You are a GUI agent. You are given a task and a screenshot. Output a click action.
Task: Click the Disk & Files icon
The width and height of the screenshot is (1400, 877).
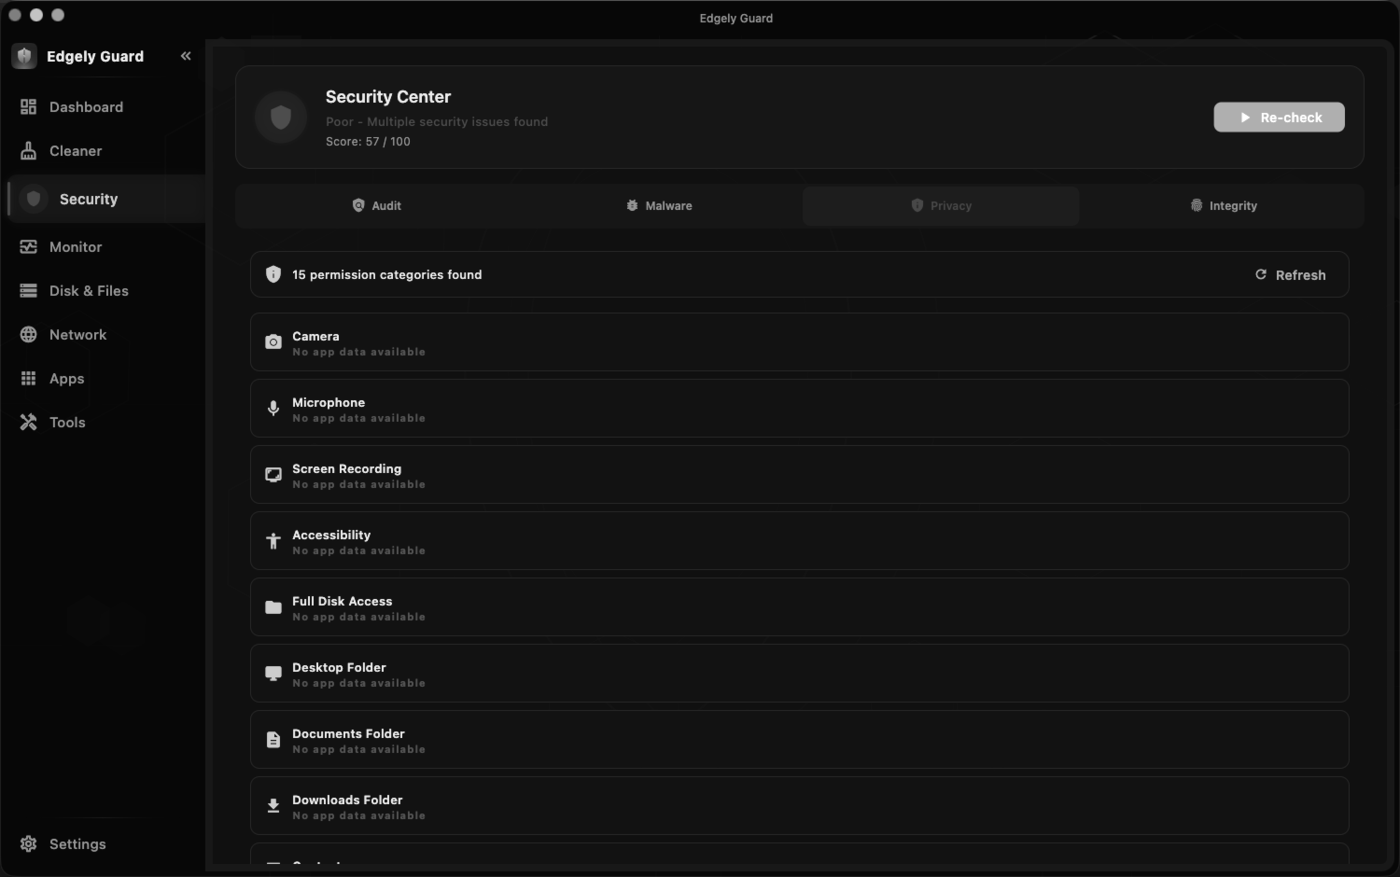tap(28, 291)
